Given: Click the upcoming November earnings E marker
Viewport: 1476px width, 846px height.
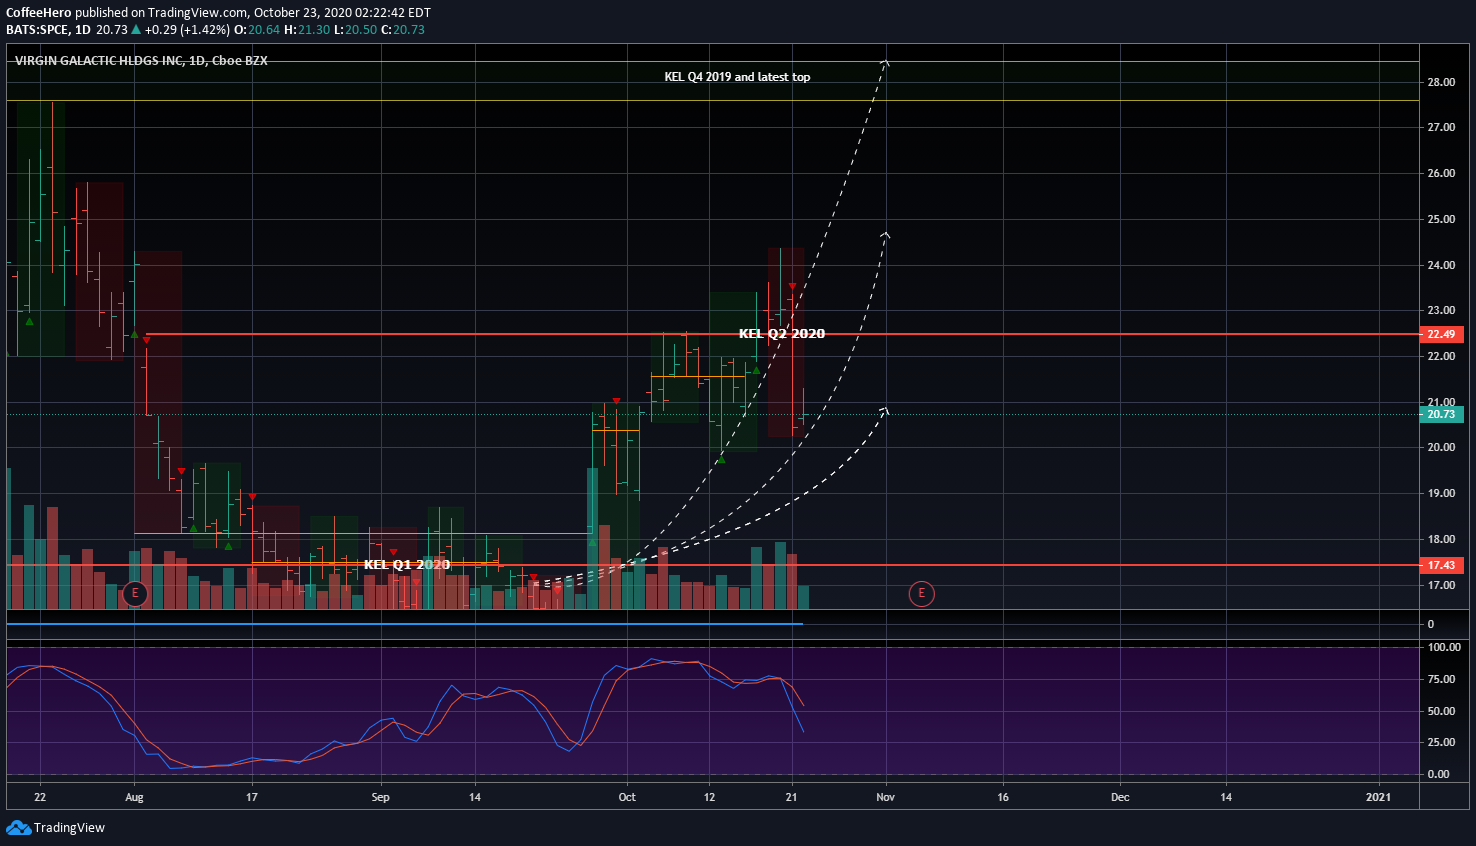Looking at the screenshot, I should tap(921, 594).
